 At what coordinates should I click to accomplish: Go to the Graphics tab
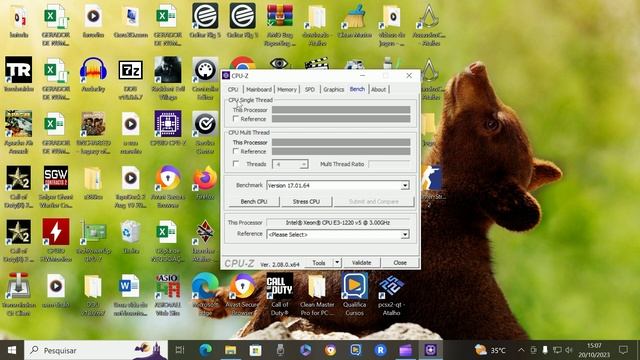point(333,89)
